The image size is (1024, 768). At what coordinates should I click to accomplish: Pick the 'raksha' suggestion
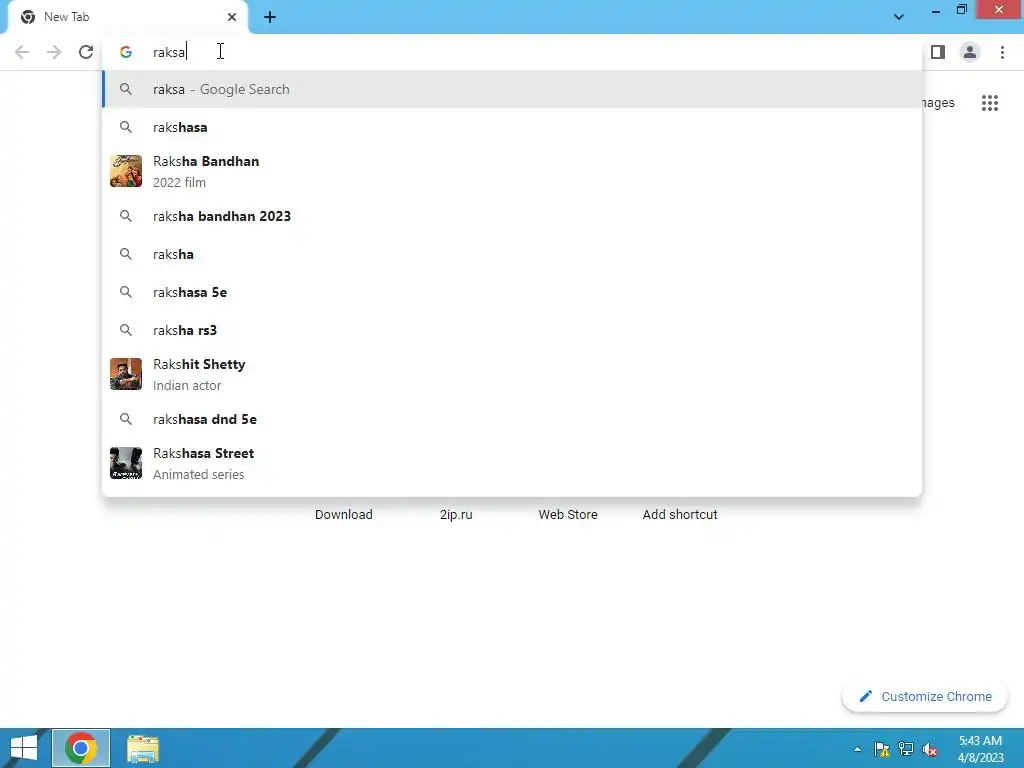512,254
